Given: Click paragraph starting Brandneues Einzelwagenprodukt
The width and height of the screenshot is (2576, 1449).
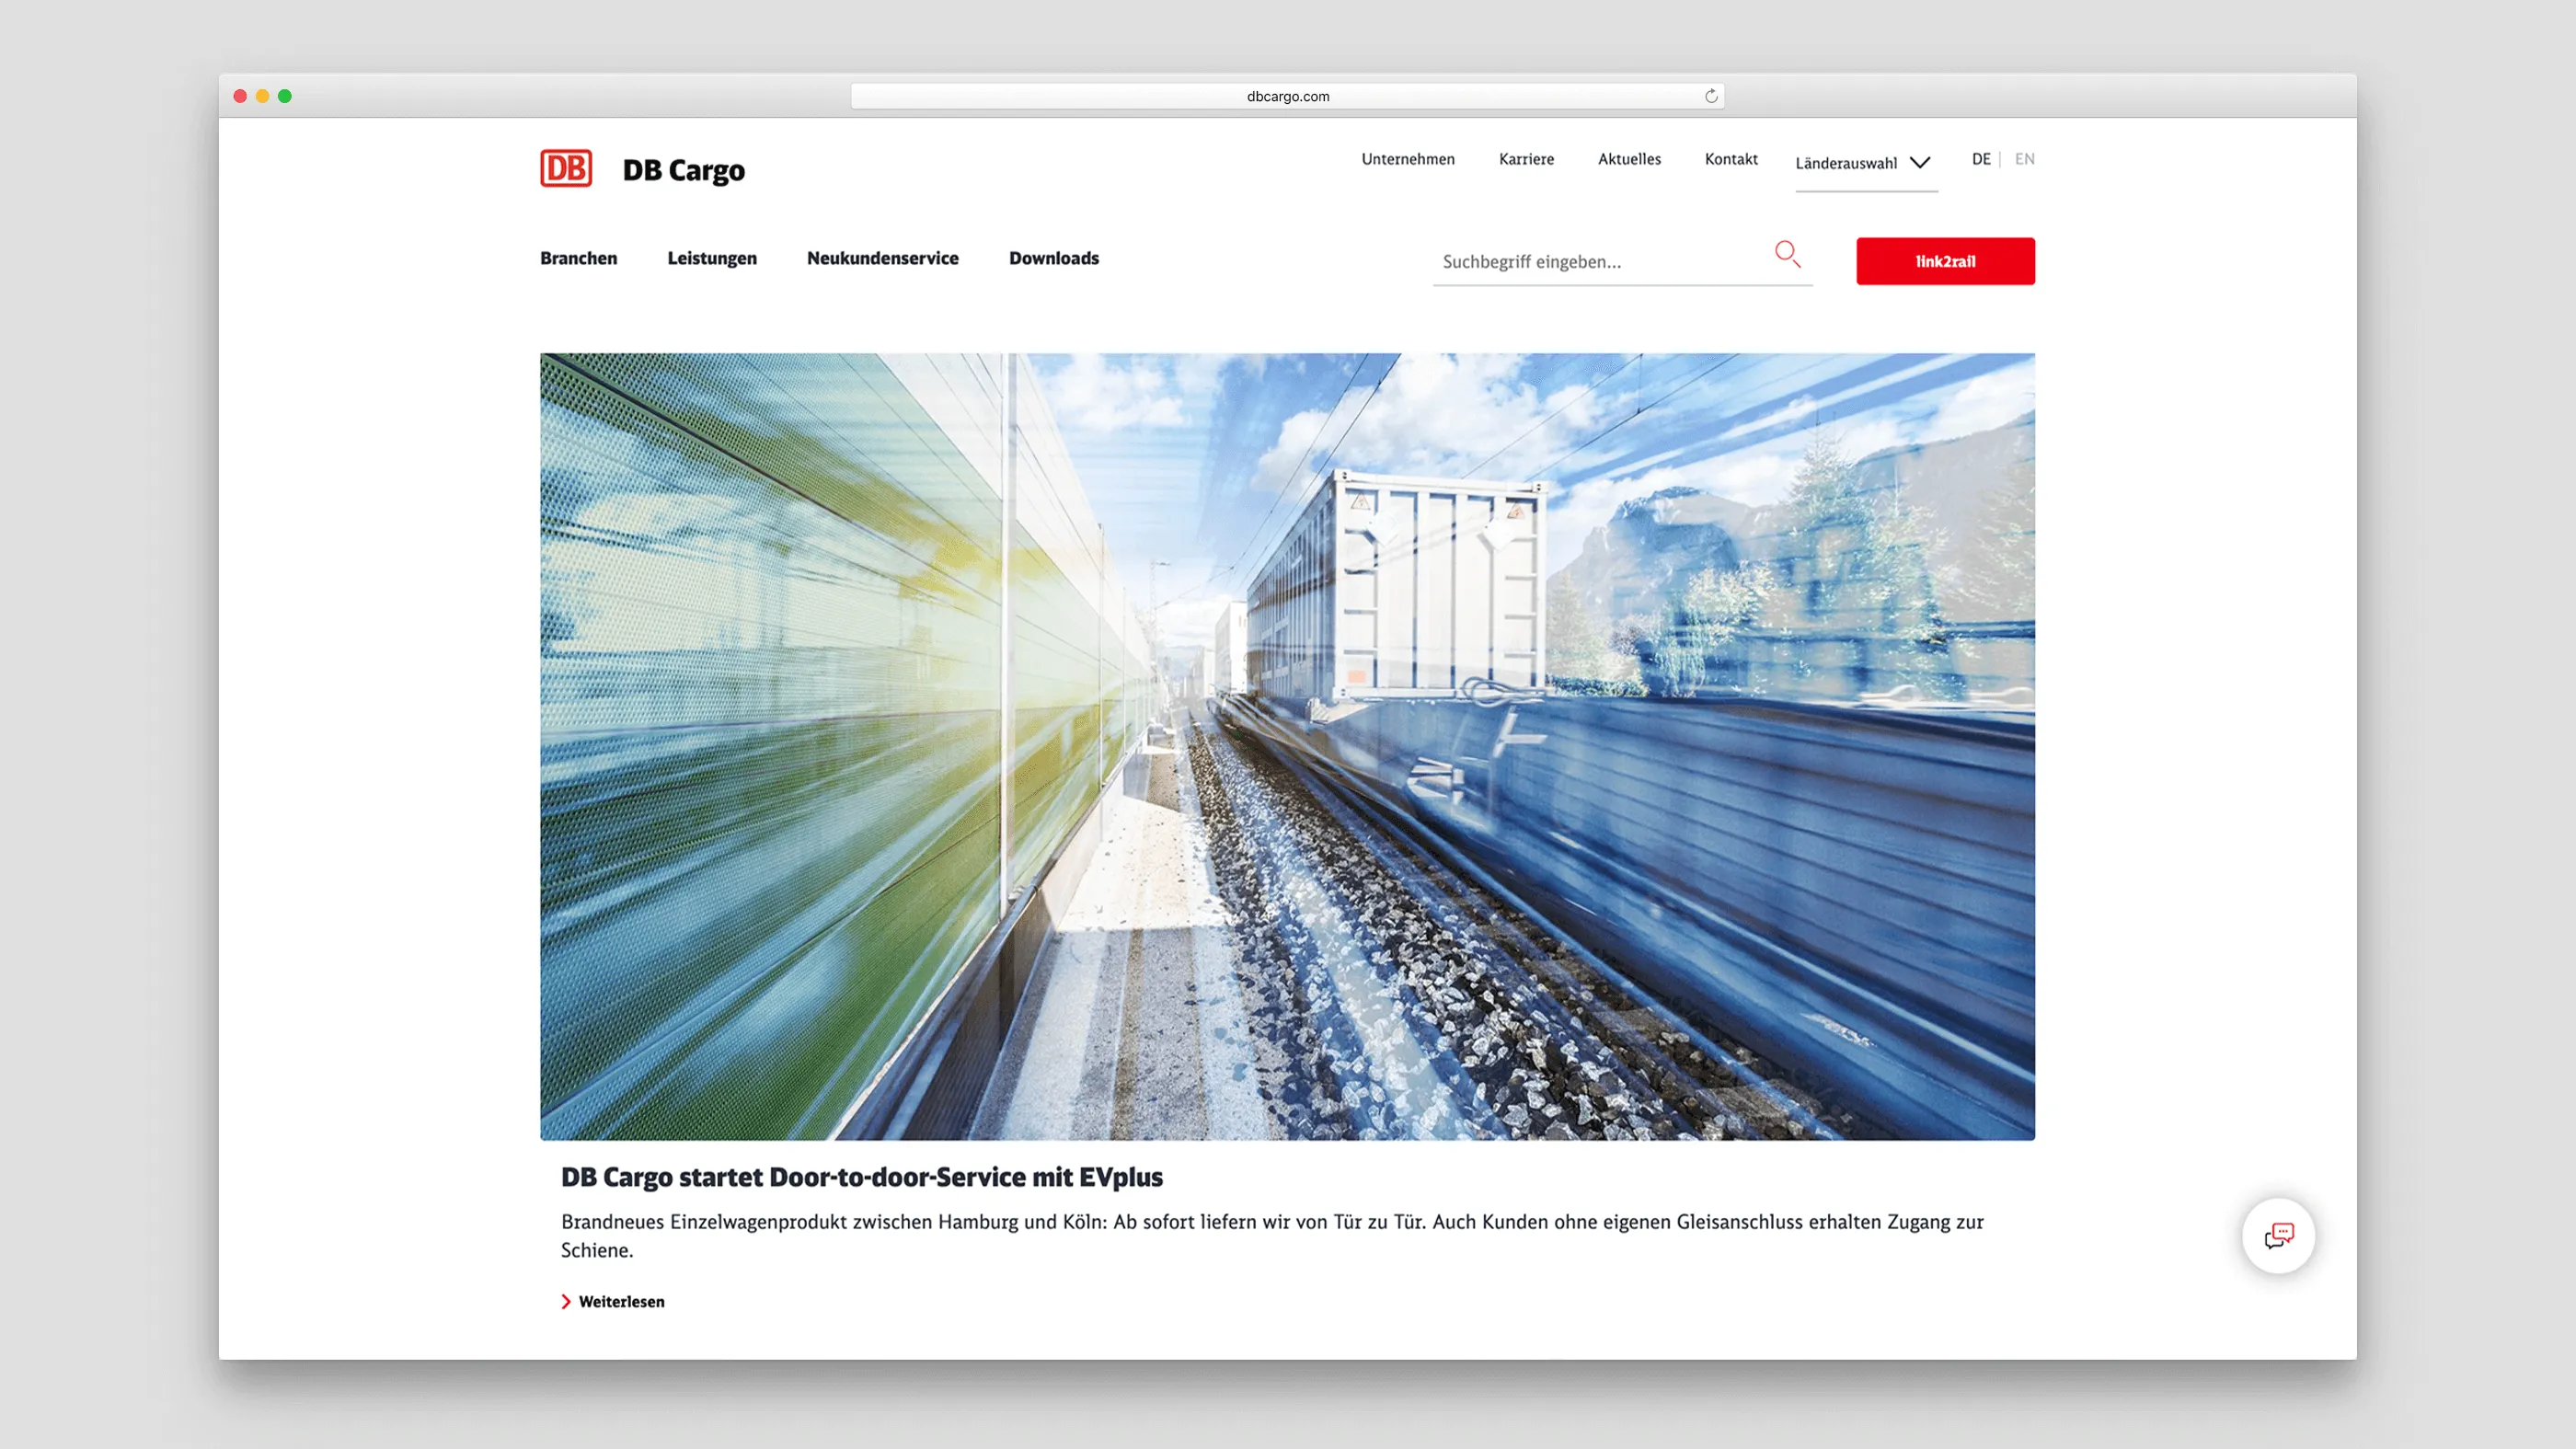Looking at the screenshot, I should point(1272,1236).
